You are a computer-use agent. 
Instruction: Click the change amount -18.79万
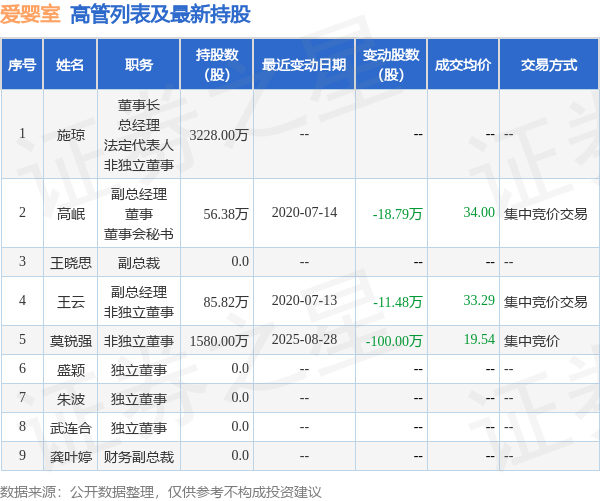(397, 214)
